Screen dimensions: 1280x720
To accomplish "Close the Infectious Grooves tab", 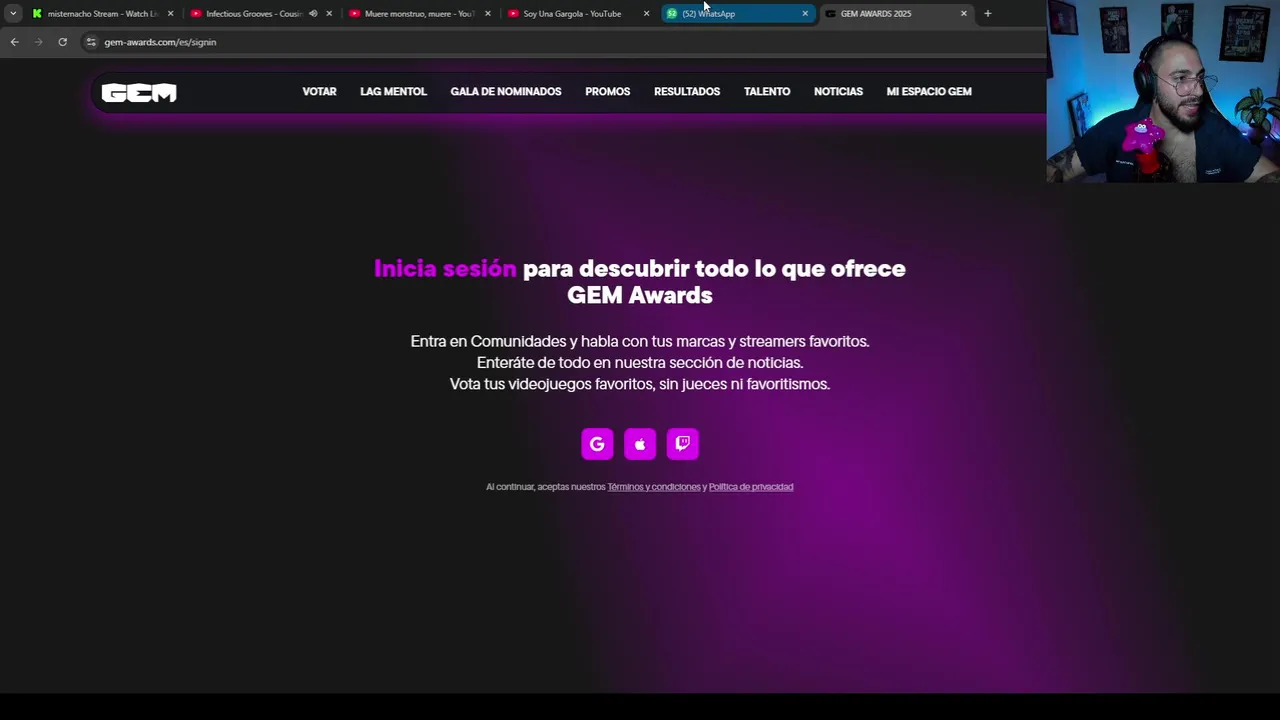I will [x=329, y=14].
